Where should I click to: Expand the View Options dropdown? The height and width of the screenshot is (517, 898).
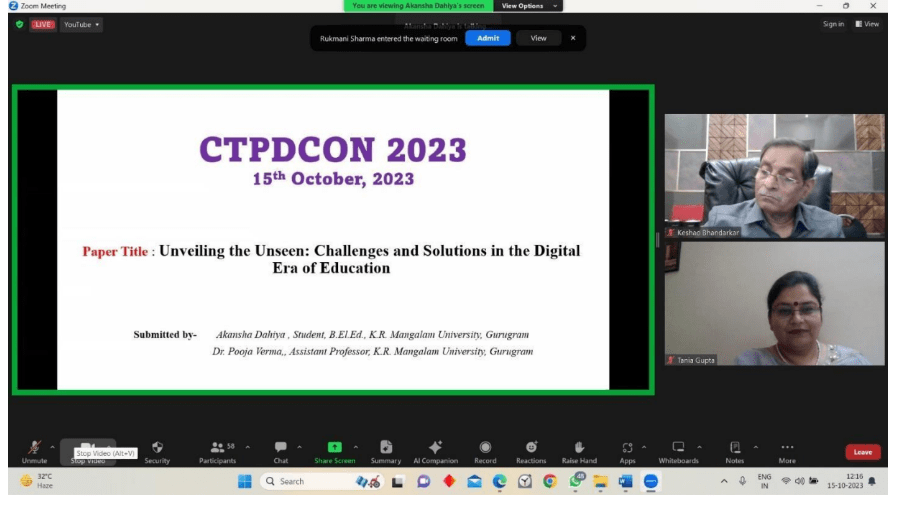pos(527,6)
